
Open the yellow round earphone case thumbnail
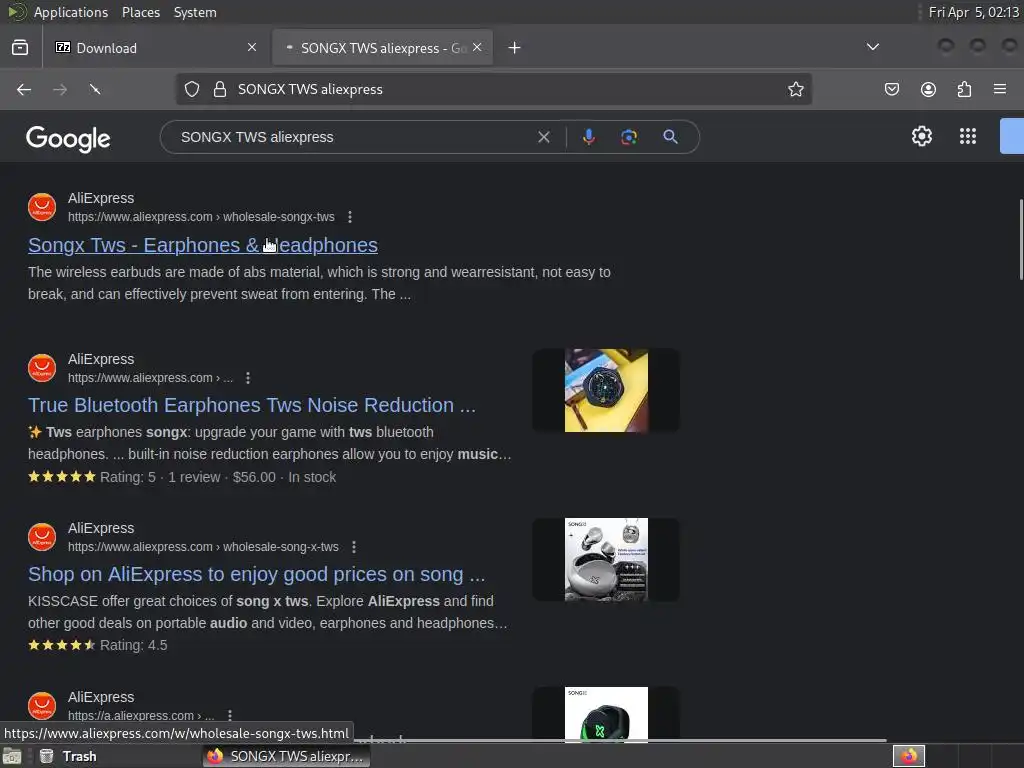(606, 391)
